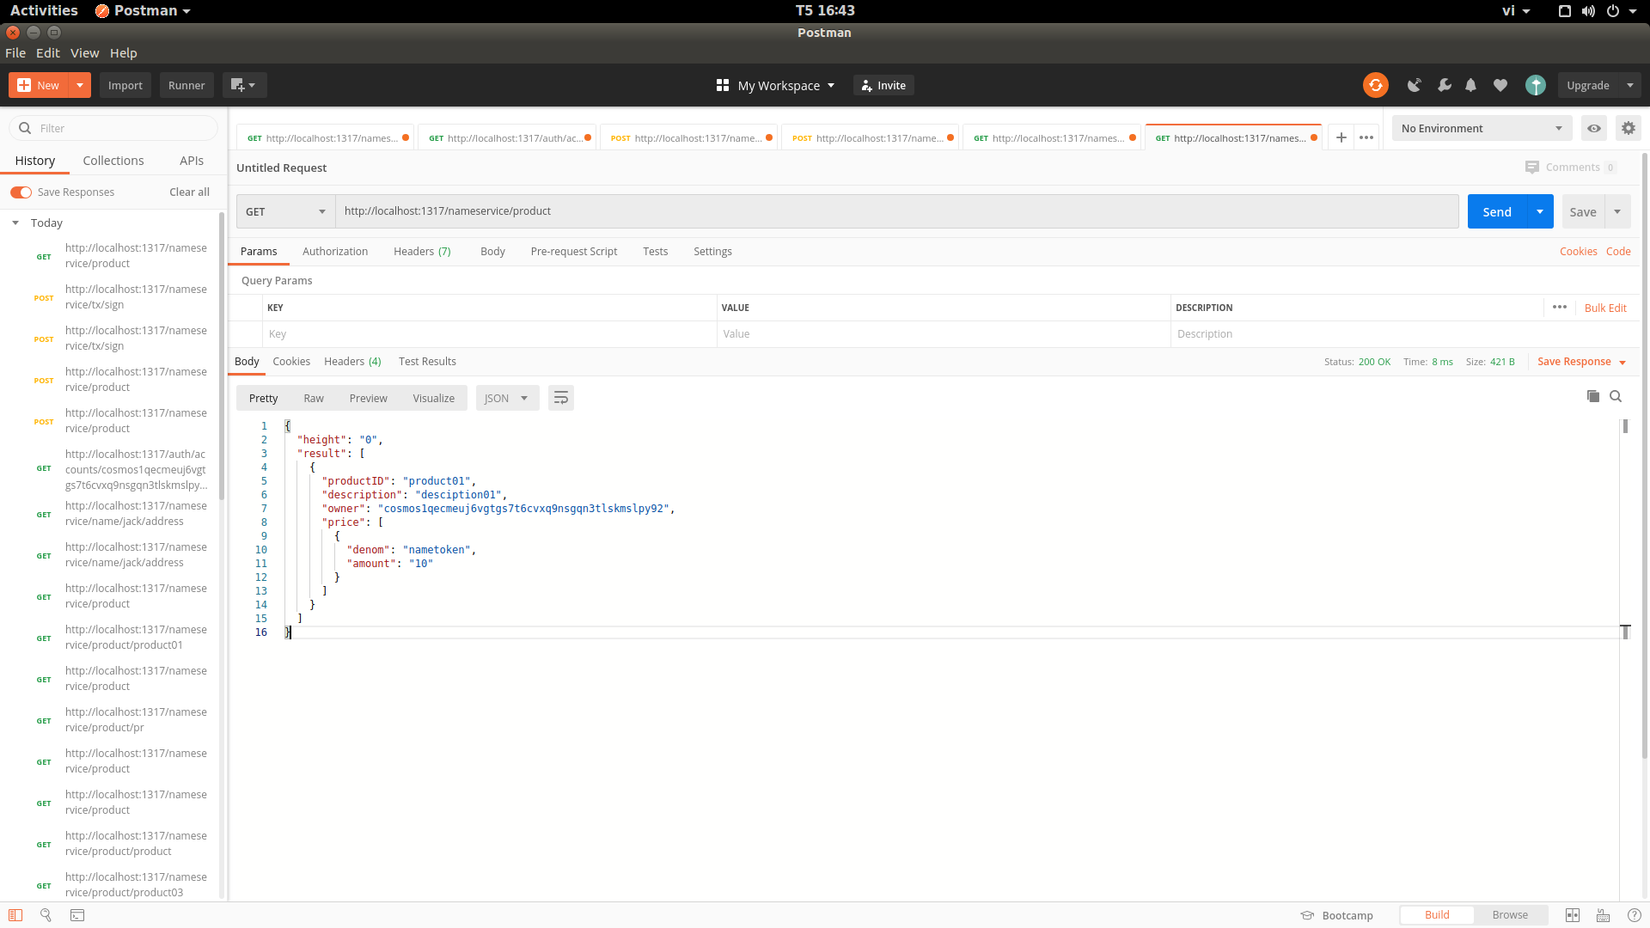Open the GET method dropdown
Viewport: 1650px width, 928px height.
coord(285,211)
